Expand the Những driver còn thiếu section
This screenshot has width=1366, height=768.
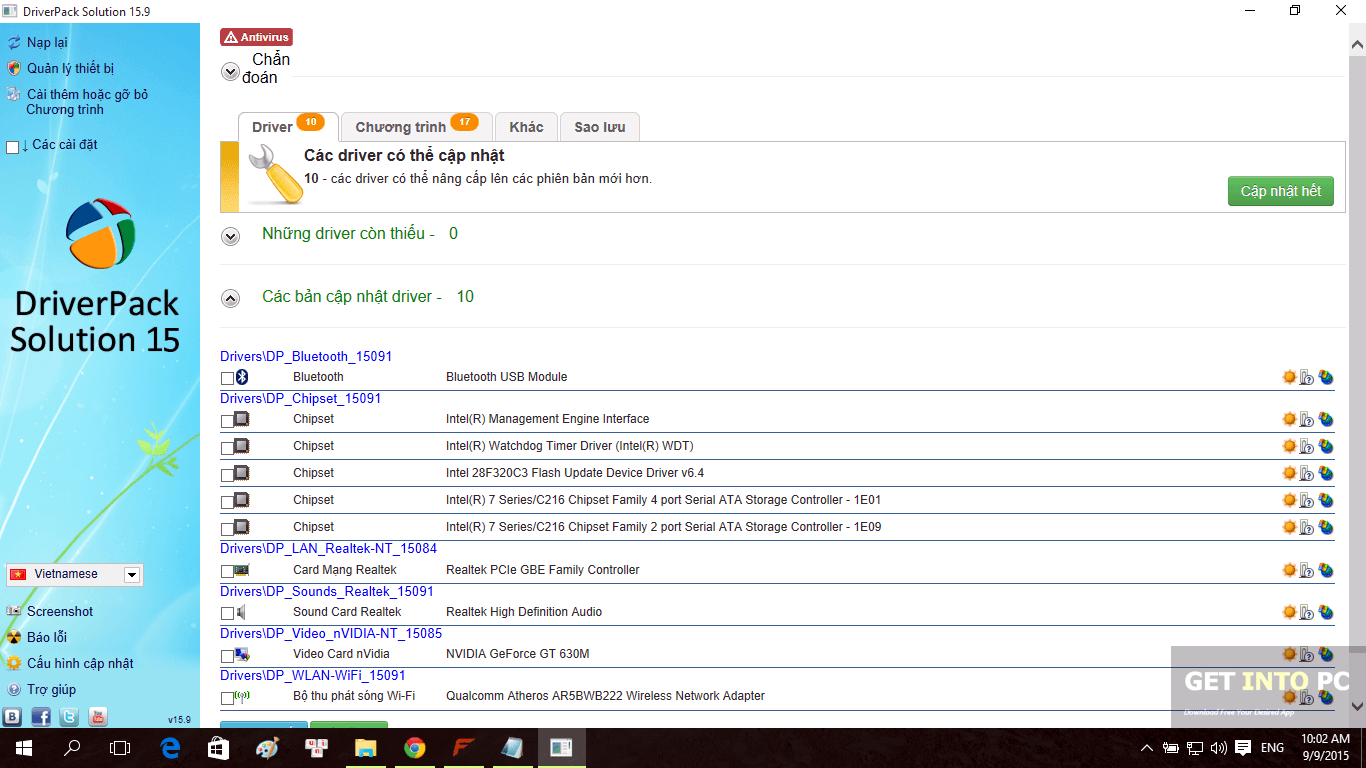pyautogui.click(x=230, y=237)
